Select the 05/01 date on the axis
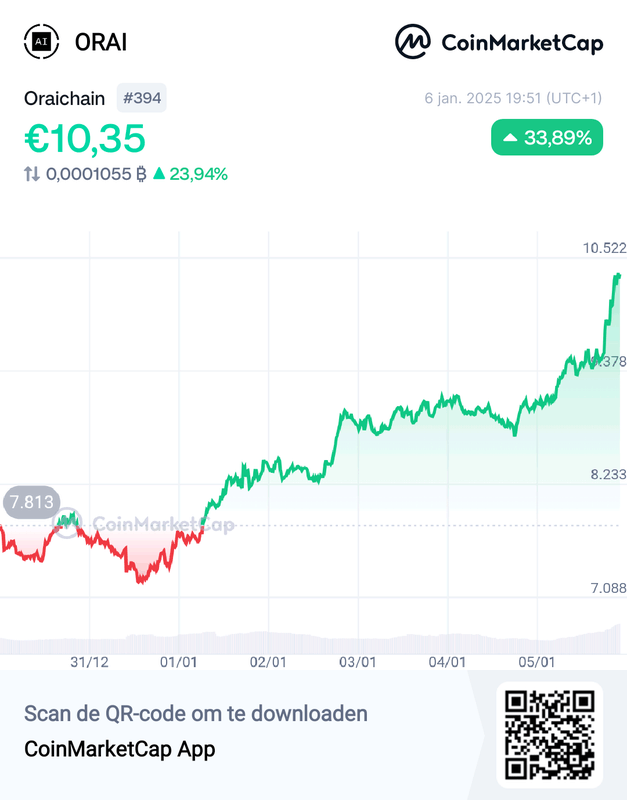Image resolution: width=627 pixels, height=800 pixels. [x=536, y=662]
